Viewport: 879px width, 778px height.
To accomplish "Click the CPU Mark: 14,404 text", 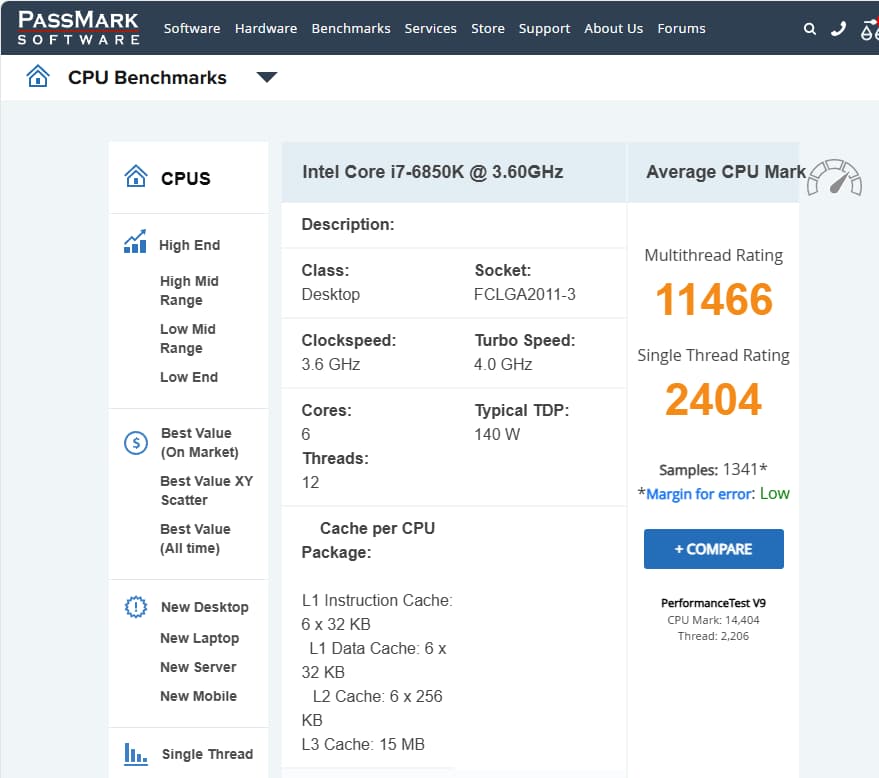I will coord(713,620).
